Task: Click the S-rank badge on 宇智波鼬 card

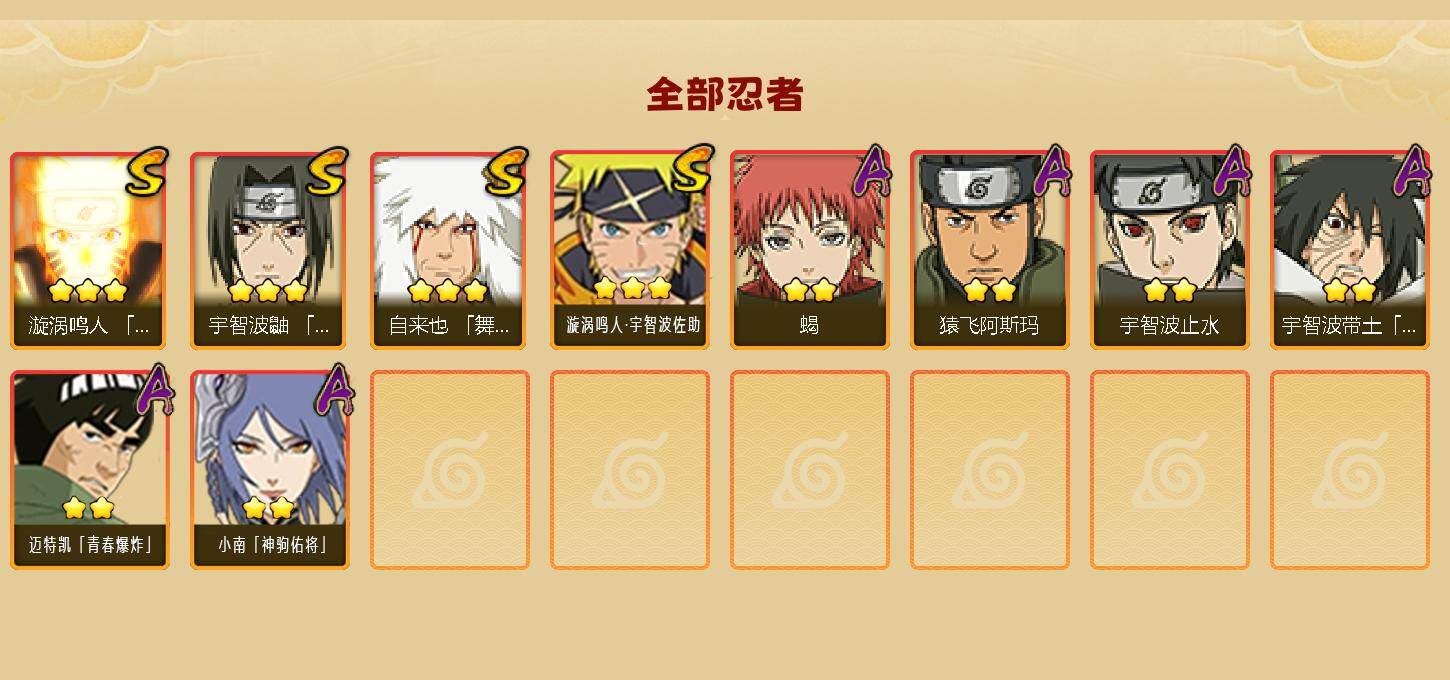Action: (326, 173)
